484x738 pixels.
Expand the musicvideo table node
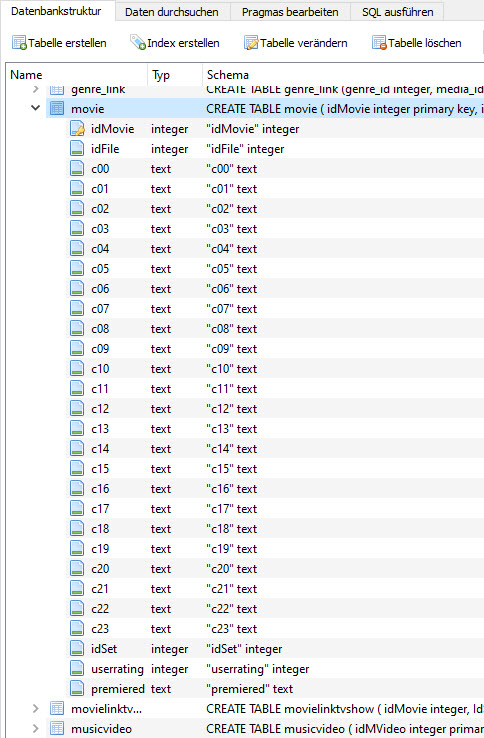pos(35,729)
